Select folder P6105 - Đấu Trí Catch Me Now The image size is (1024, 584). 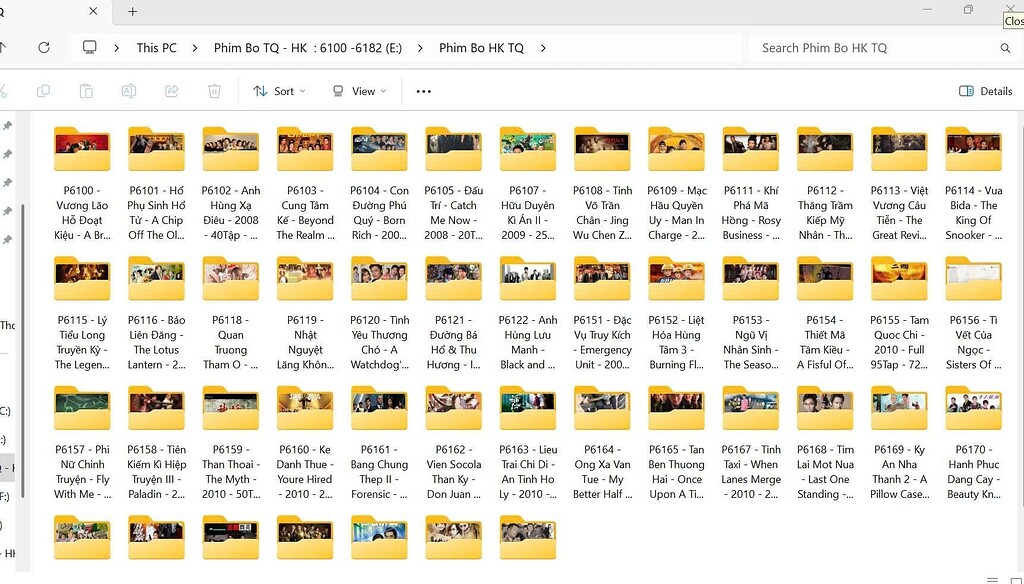(454, 184)
